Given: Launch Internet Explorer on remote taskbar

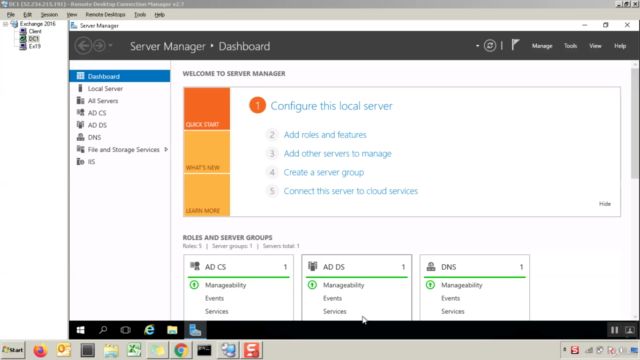Looking at the screenshot, I should [149, 330].
